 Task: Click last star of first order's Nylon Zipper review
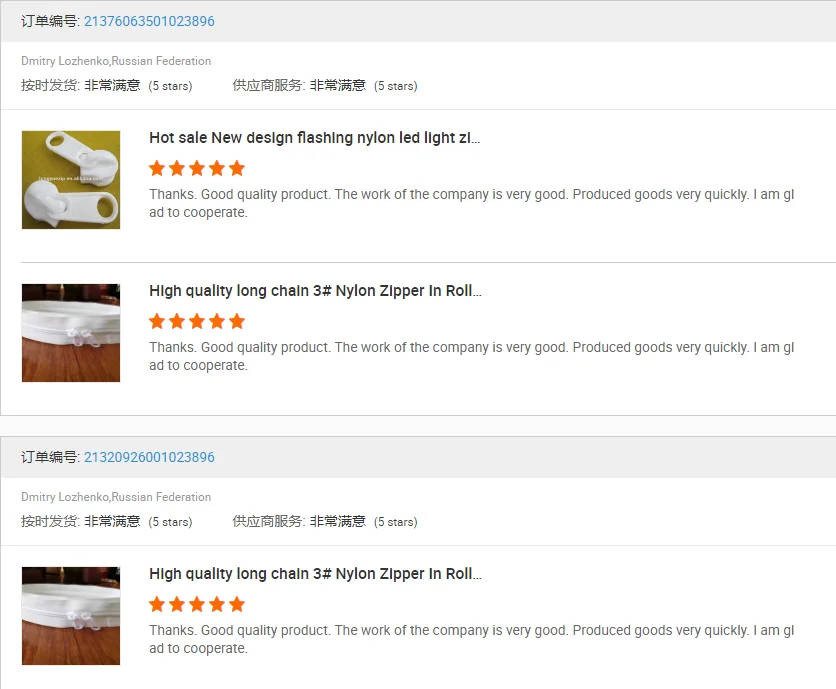237,321
